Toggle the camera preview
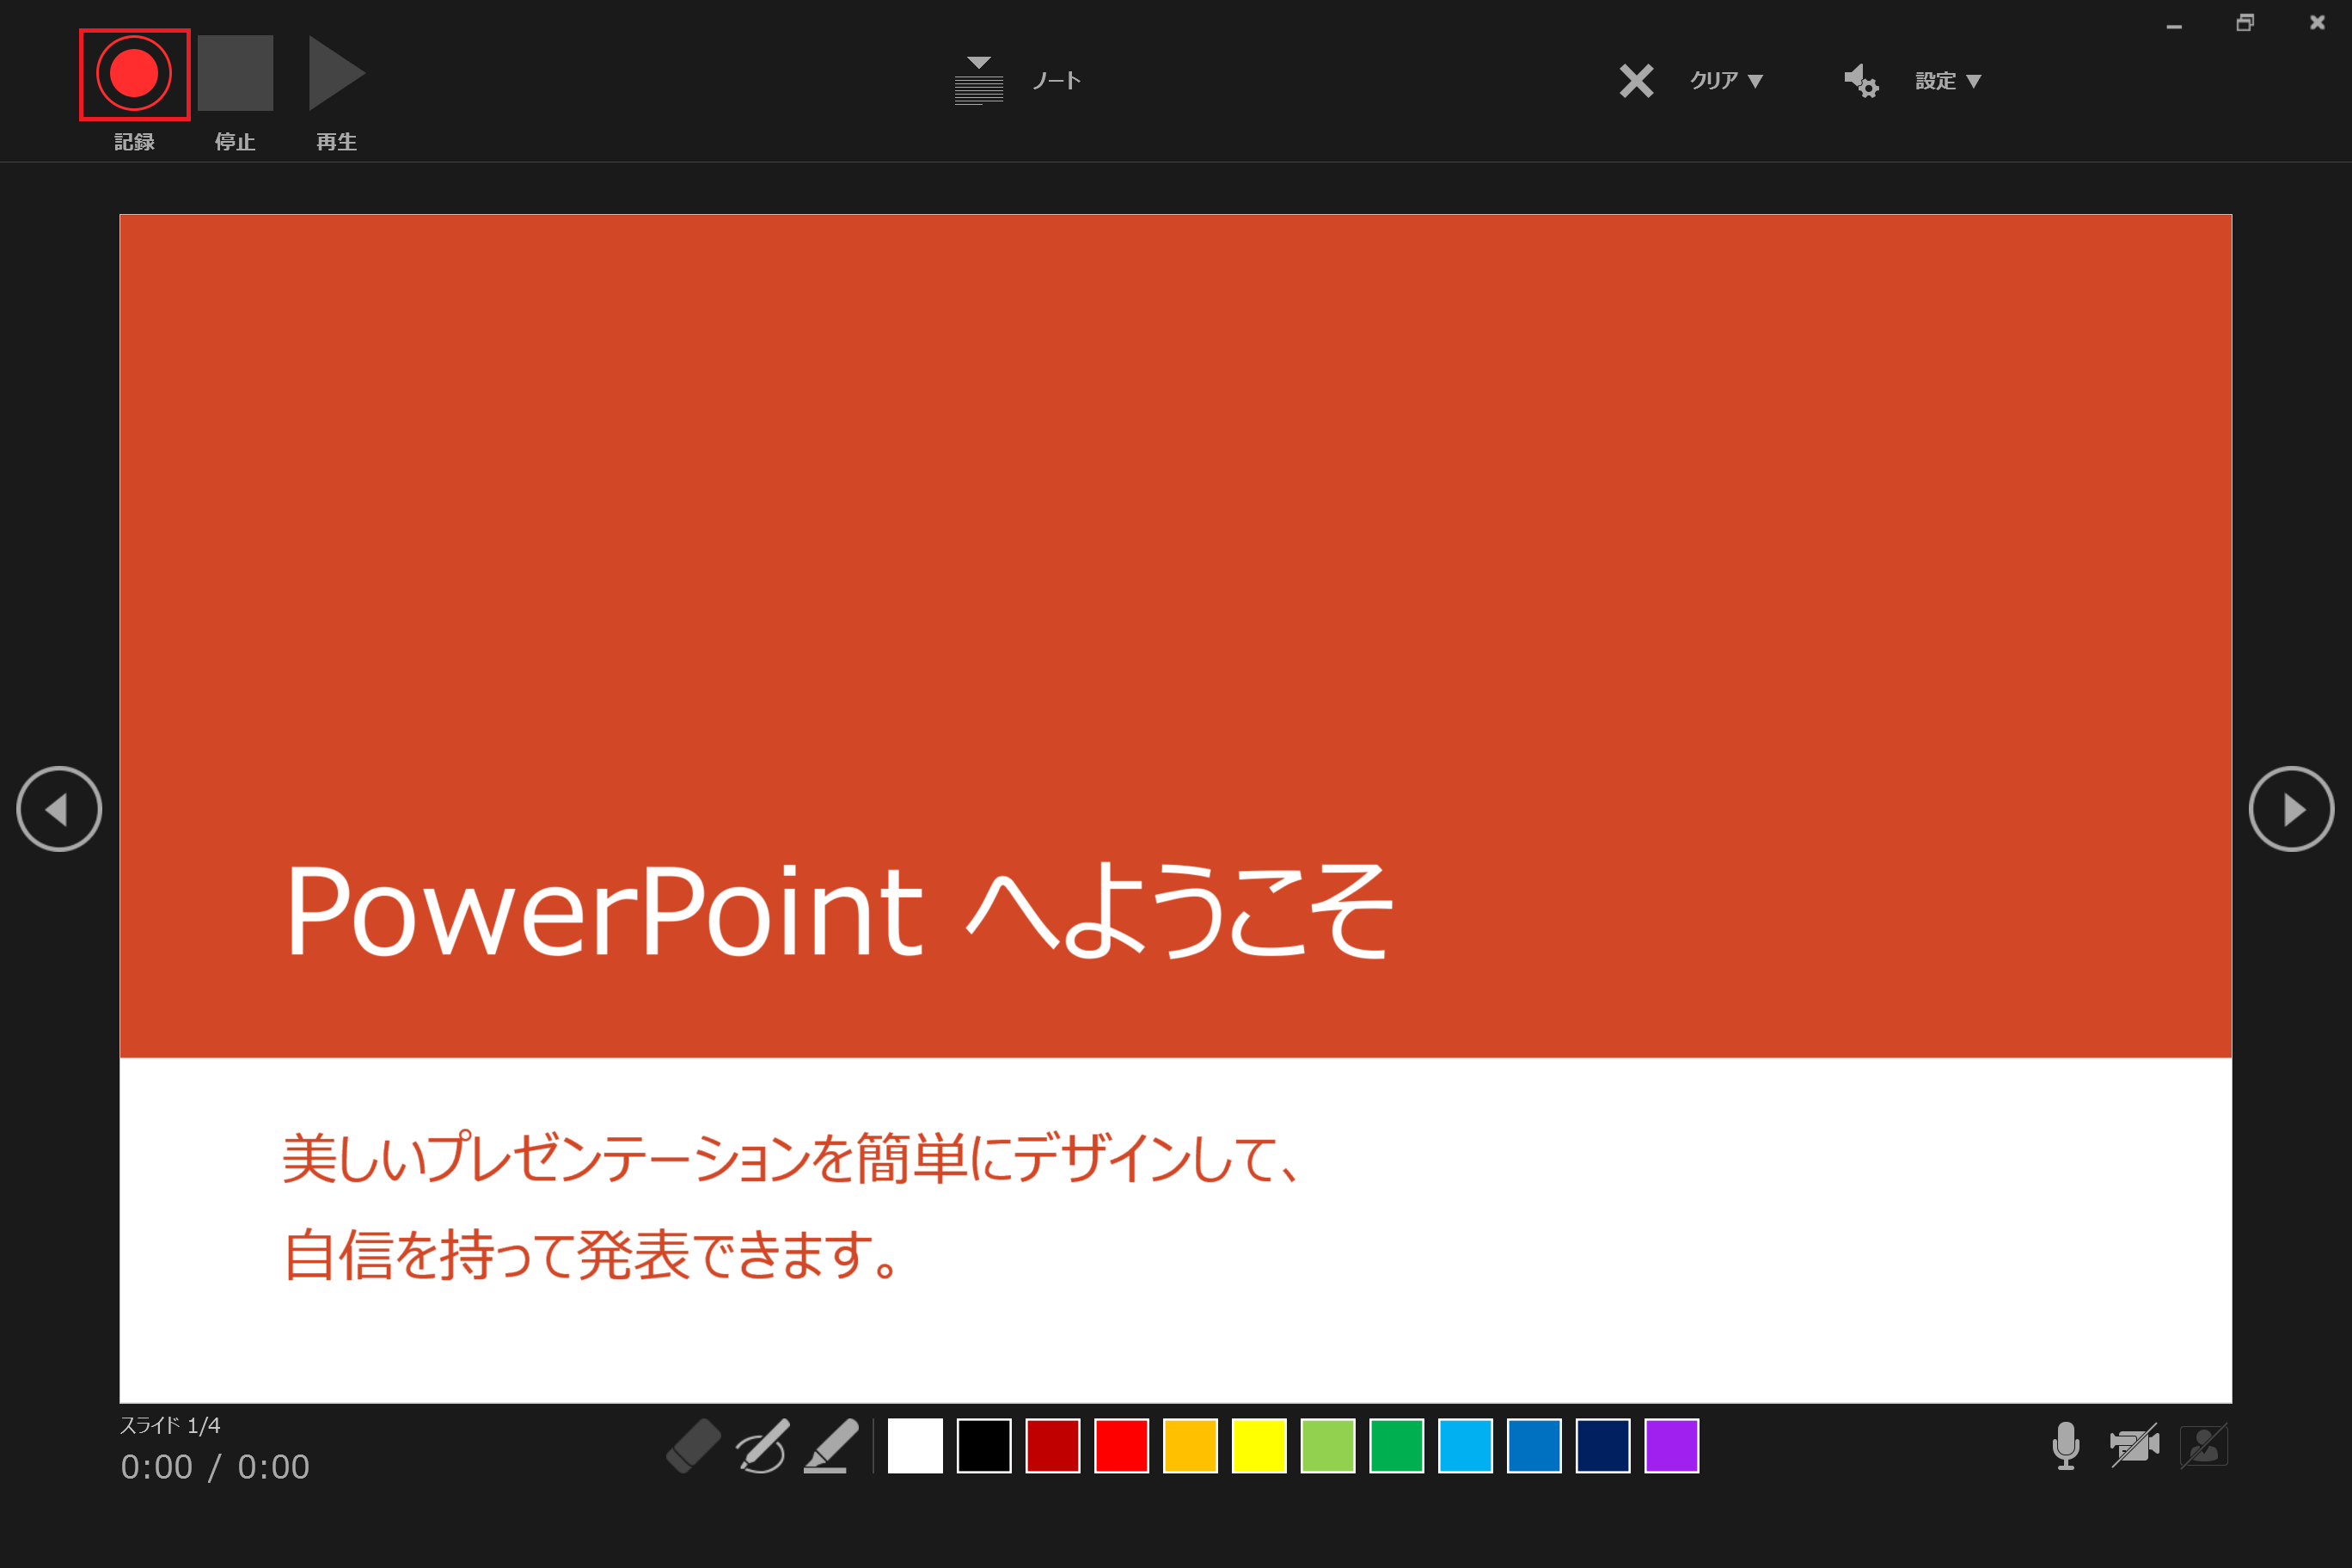Viewport: 2352px width, 1568px height. (x=2204, y=1446)
